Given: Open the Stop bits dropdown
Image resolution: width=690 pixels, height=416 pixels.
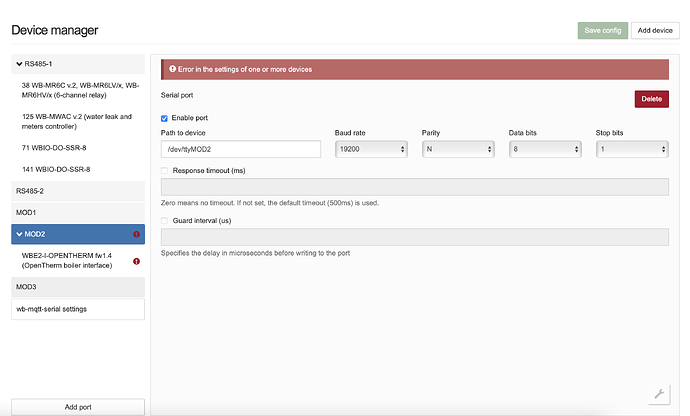Looking at the screenshot, I should [x=632, y=149].
